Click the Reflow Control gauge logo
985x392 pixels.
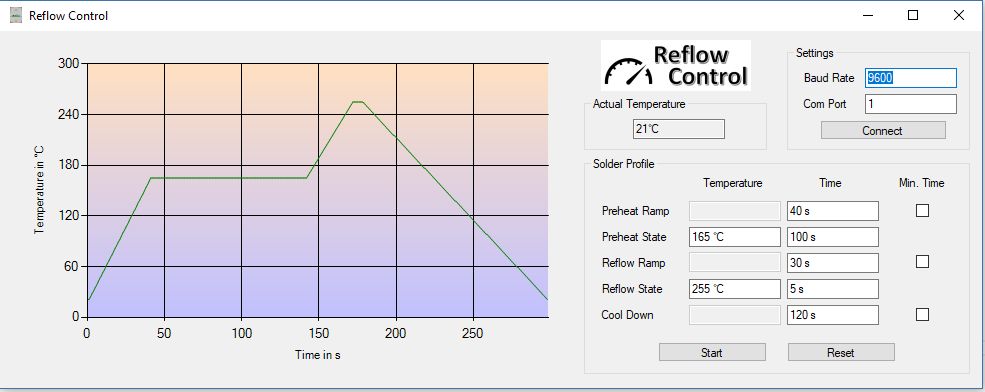coord(676,66)
